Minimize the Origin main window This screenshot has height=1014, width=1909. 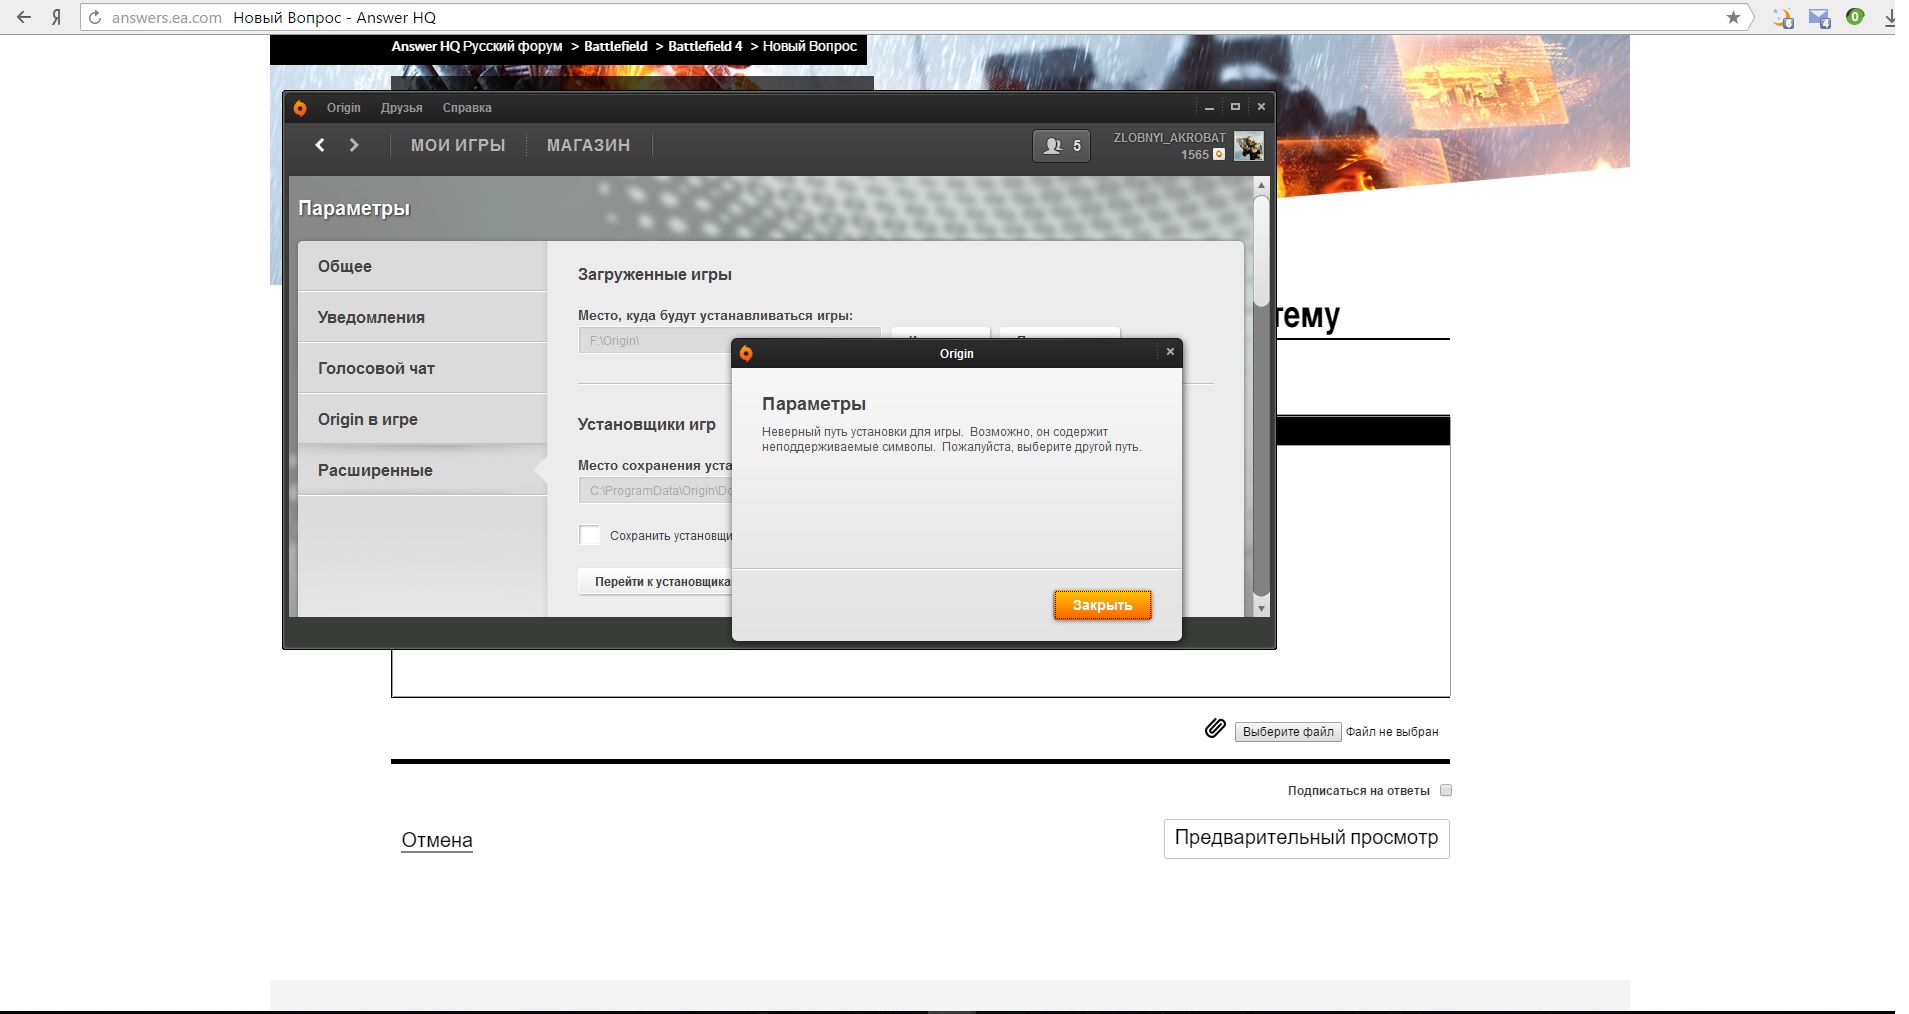pyautogui.click(x=1209, y=107)
